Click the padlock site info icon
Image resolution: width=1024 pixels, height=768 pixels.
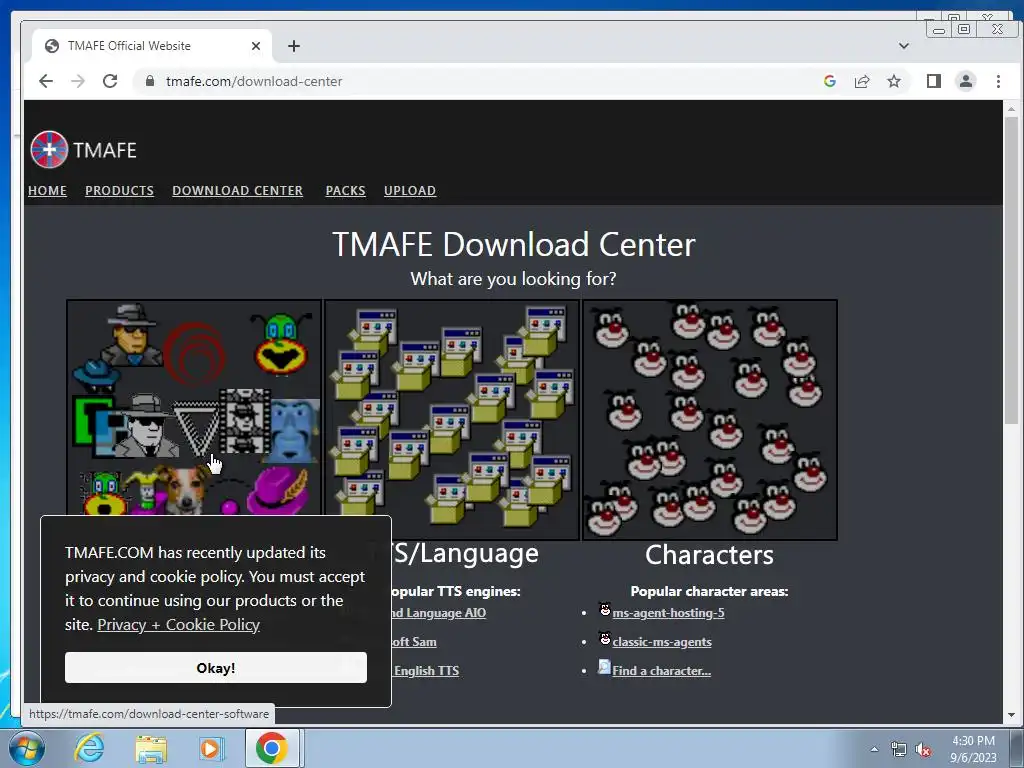150,81
